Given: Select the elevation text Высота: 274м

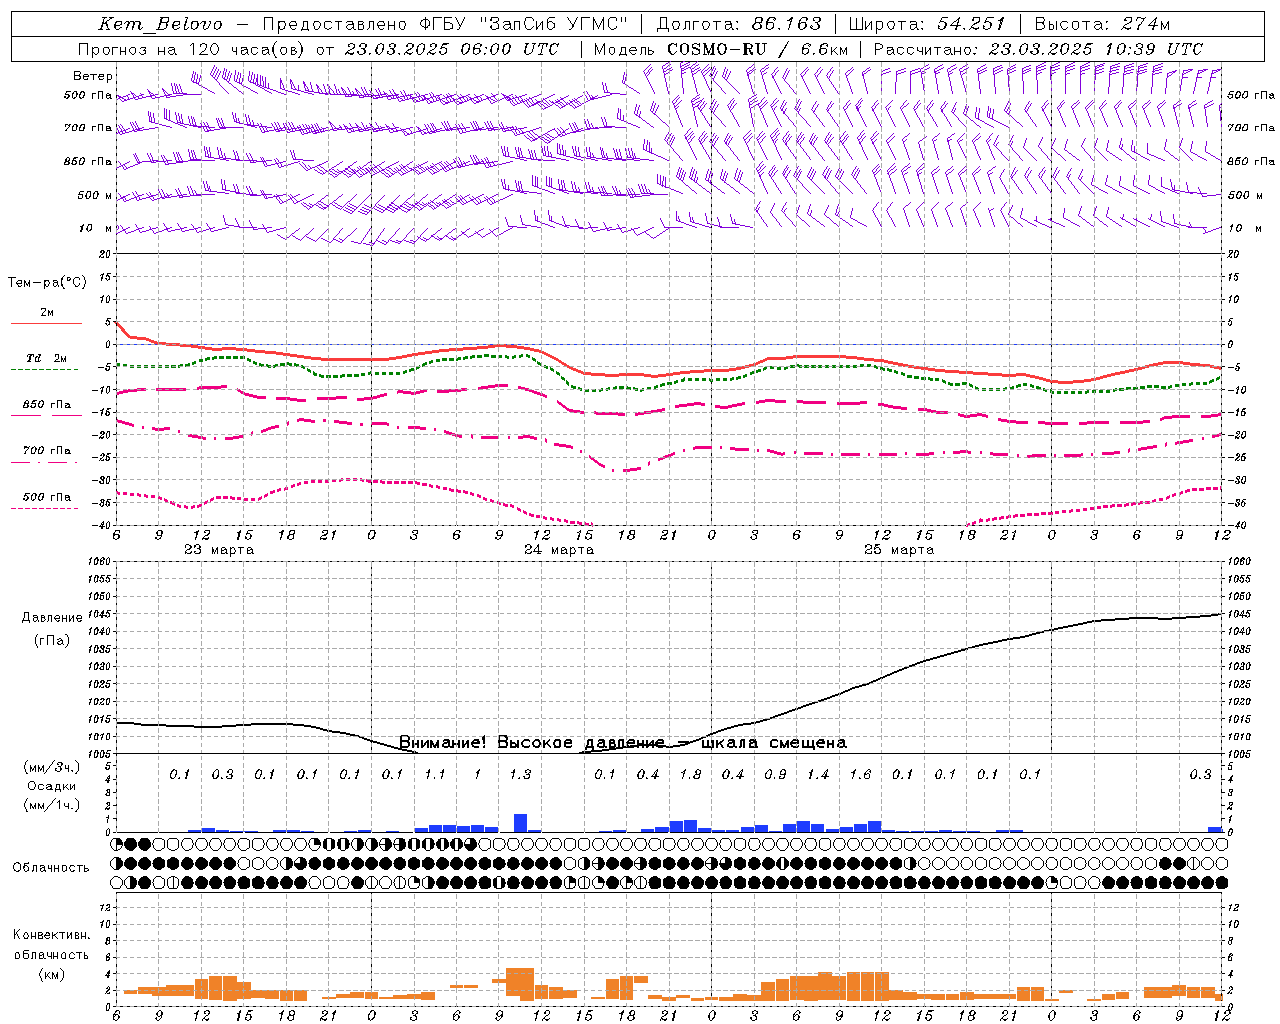Looking at the screenshot, I should 1102,24.
